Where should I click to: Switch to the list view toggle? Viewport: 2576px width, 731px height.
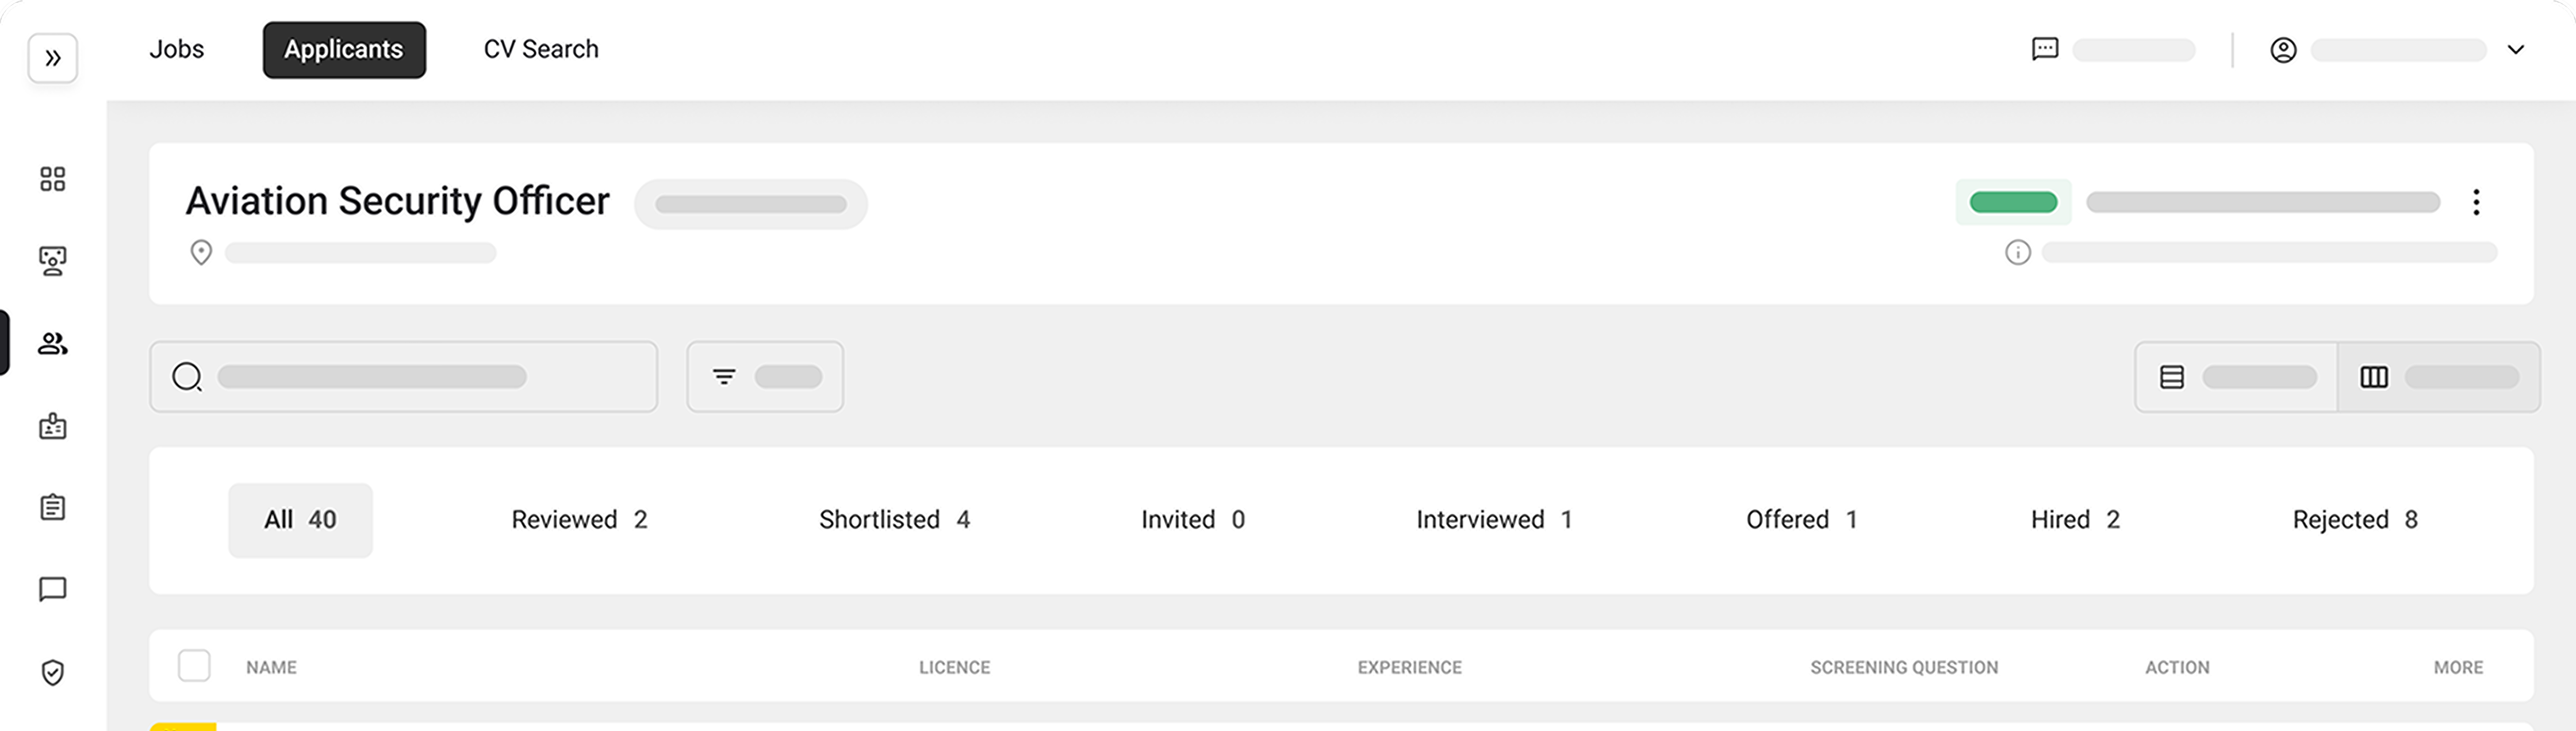click(x=2237, y=377)
